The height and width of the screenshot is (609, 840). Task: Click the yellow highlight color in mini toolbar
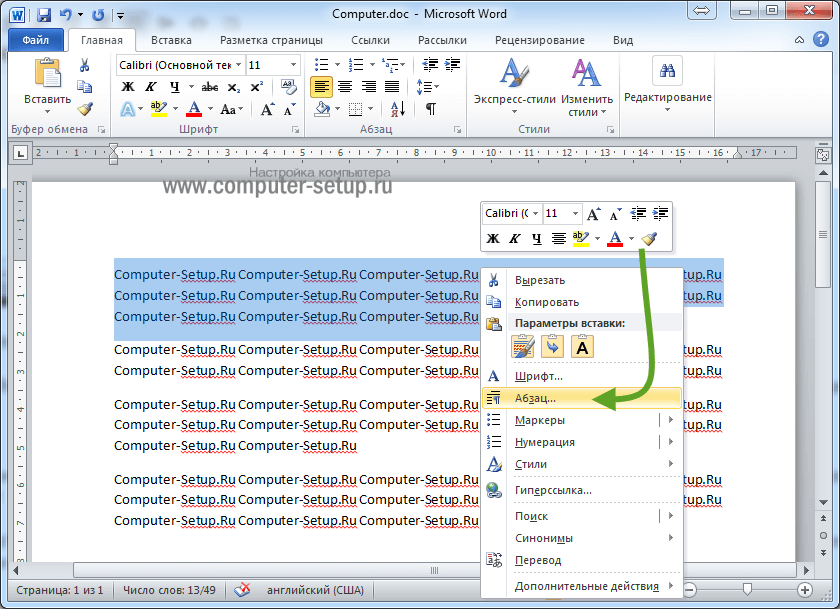(x=581, y=239)
